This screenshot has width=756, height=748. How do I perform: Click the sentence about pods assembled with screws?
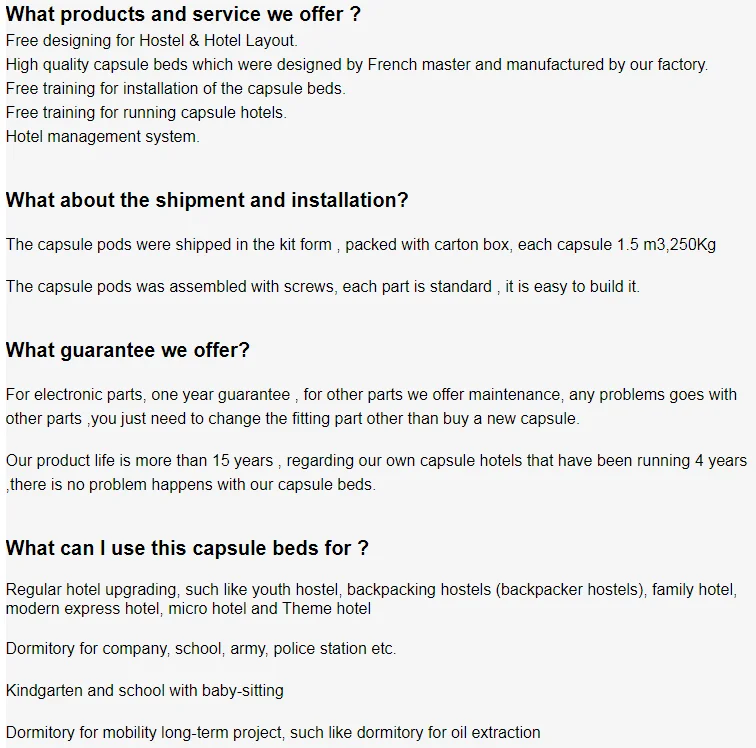[322, 287]
